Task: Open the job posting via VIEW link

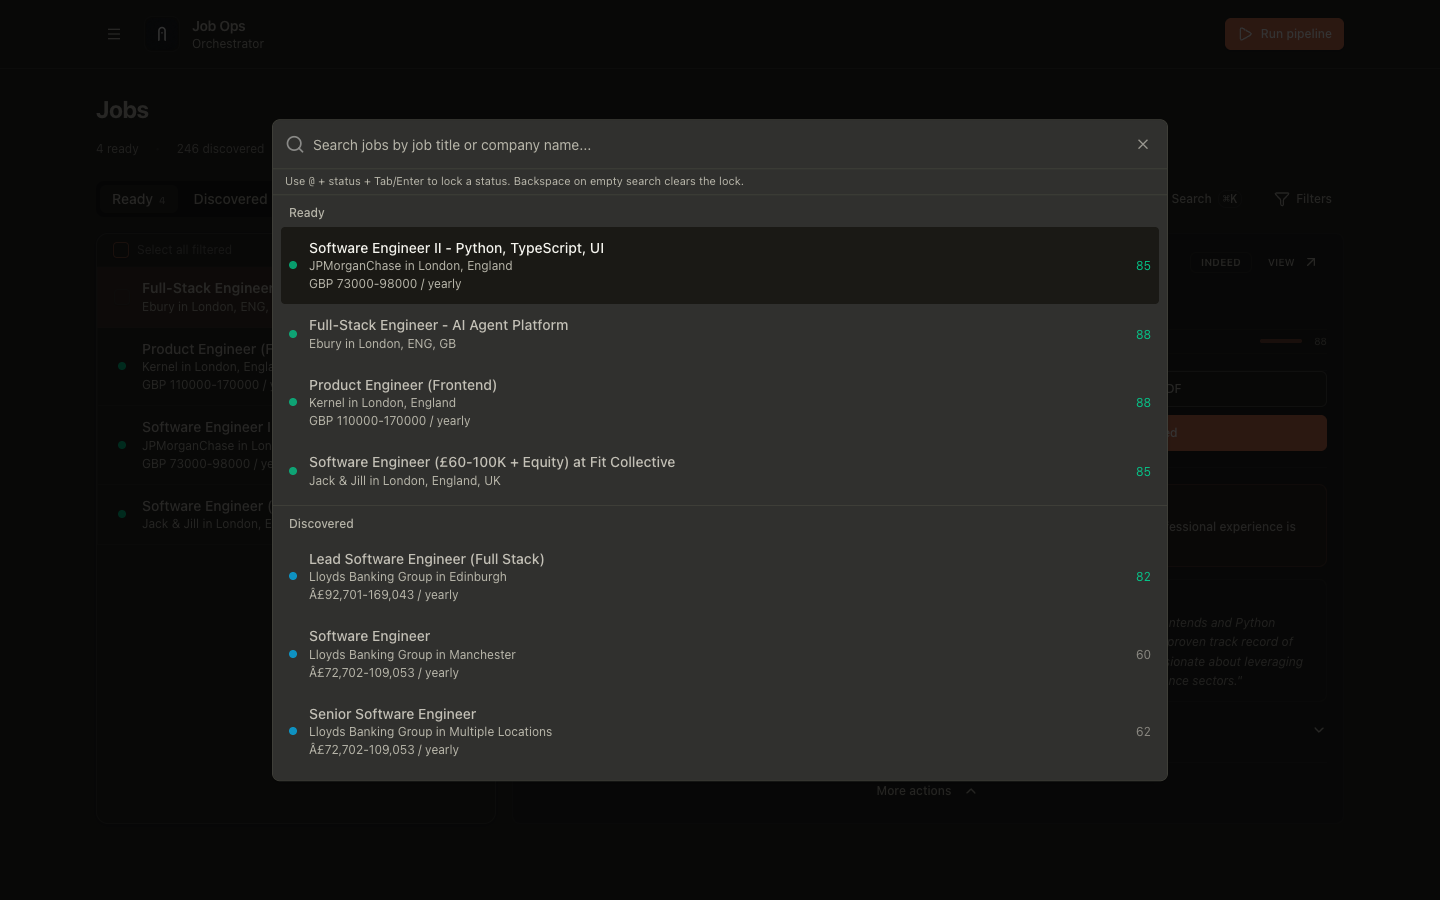Action: pos(1281,261)
